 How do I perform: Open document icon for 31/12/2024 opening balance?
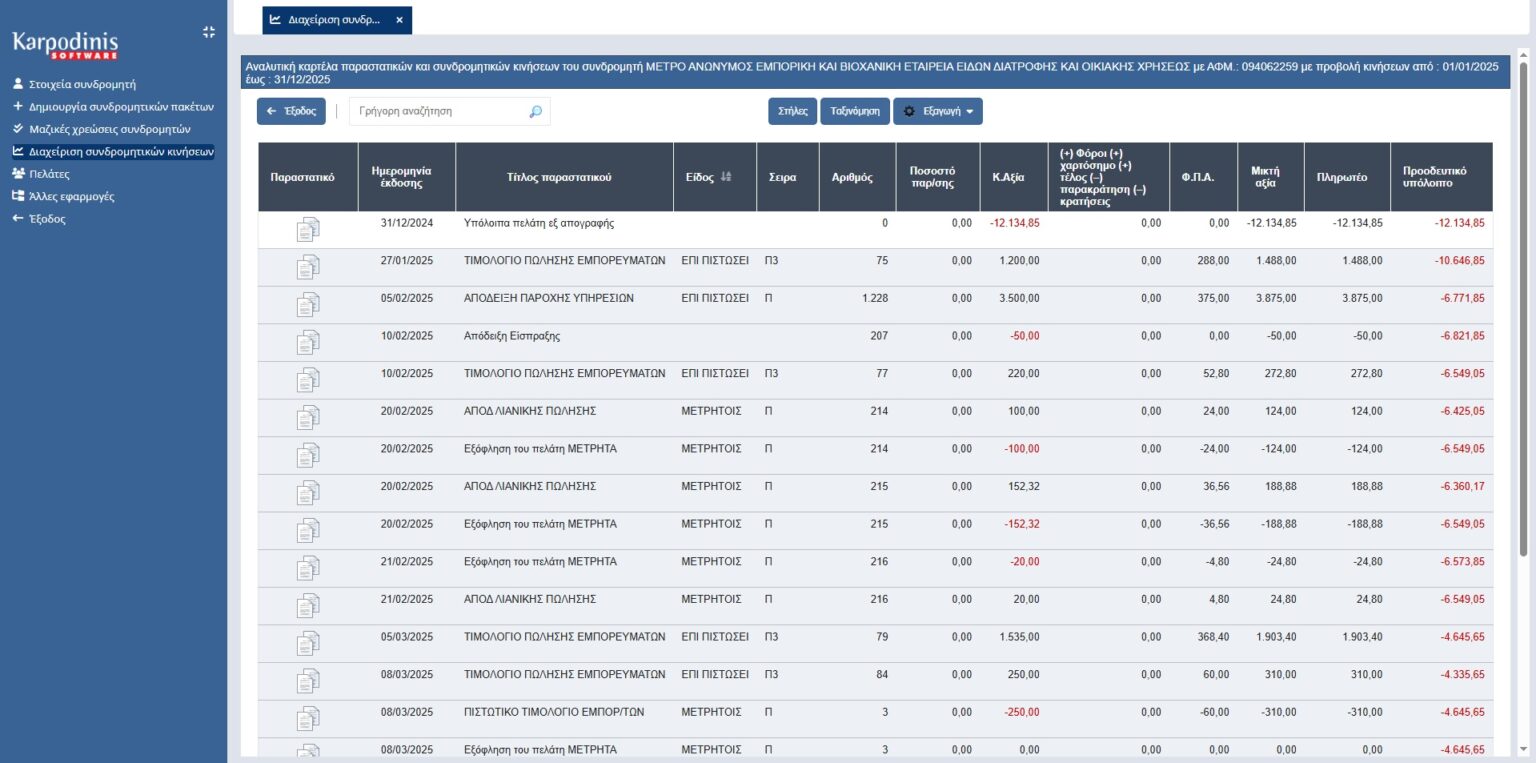coord(308,230)
